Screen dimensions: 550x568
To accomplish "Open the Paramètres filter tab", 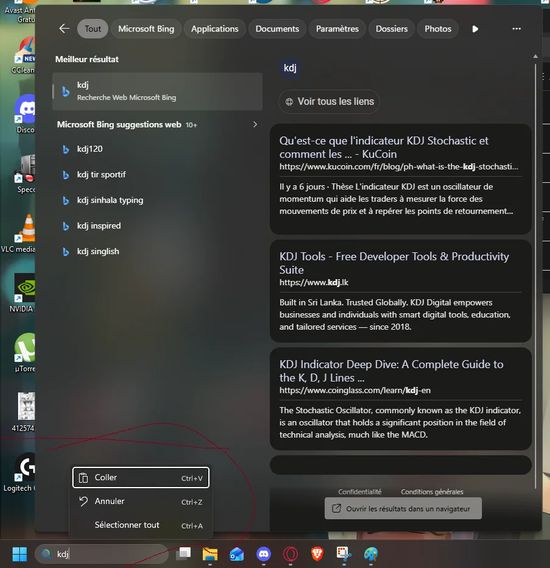I will (x=337, y=29).
